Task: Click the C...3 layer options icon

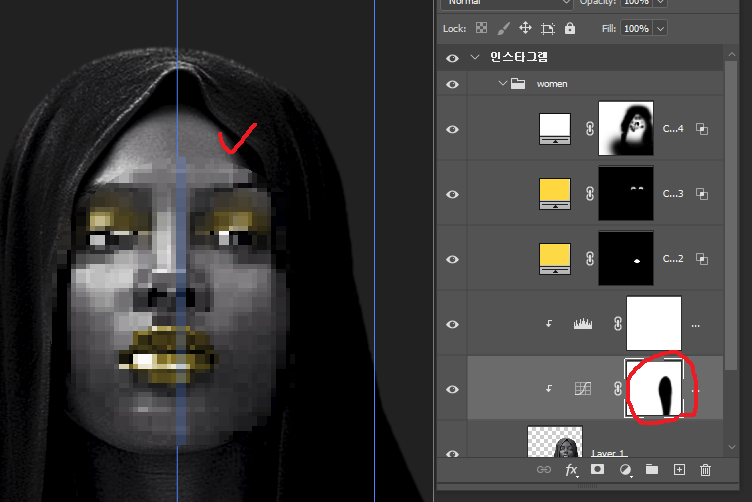Action: 702,194
